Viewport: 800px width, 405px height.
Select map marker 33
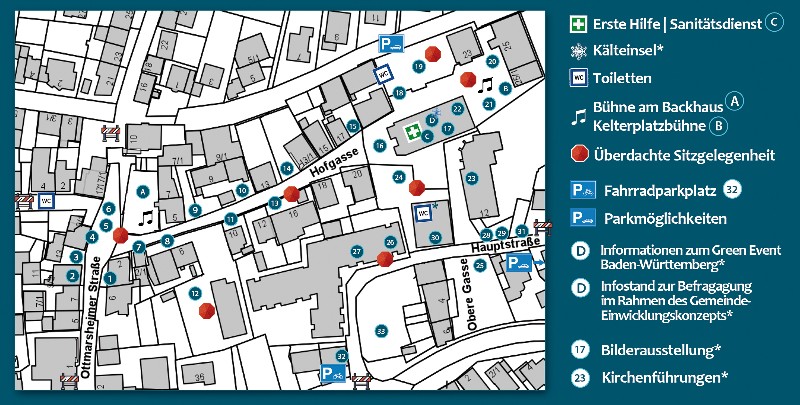pyautogui.click(x=380, y=331)
